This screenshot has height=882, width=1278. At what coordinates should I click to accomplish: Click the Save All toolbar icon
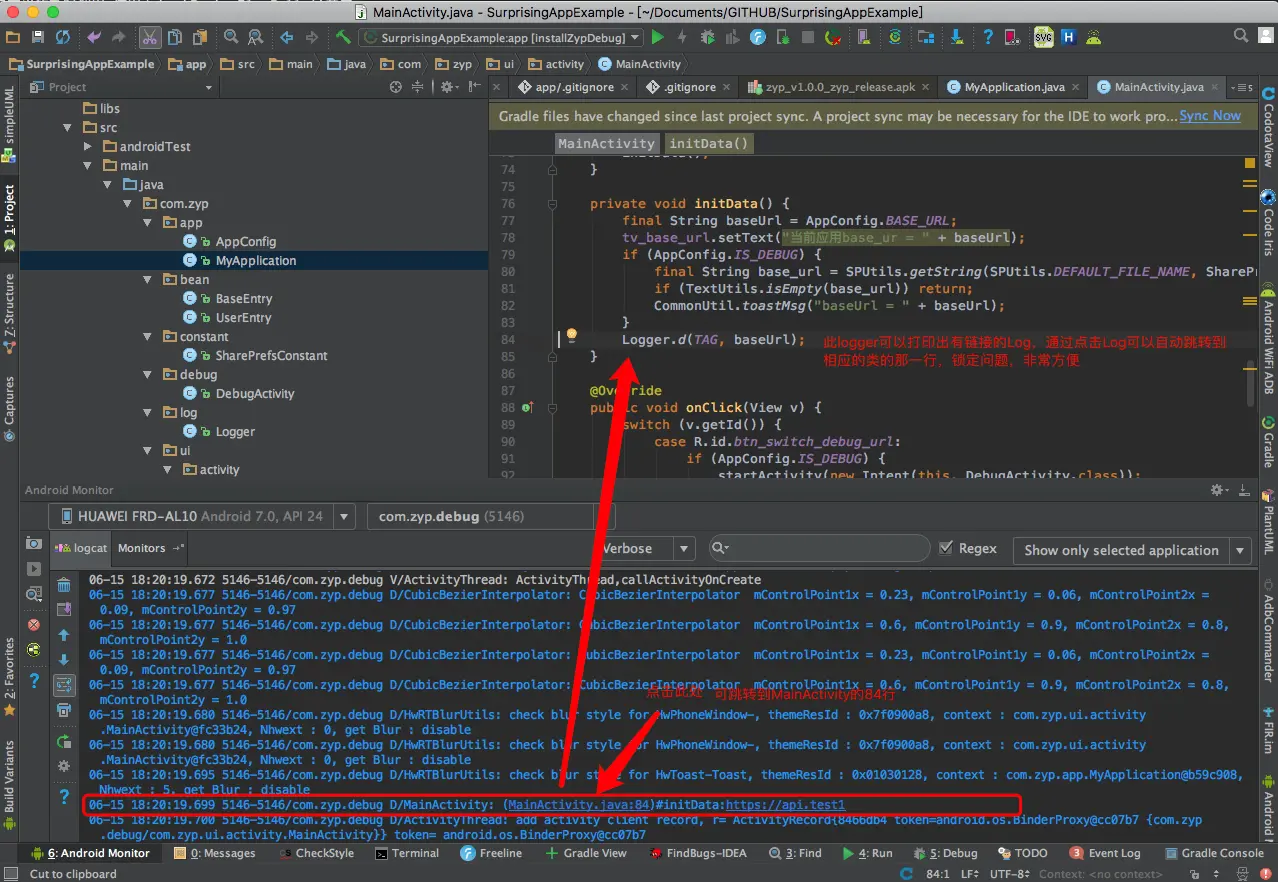[x=38, y=37]
